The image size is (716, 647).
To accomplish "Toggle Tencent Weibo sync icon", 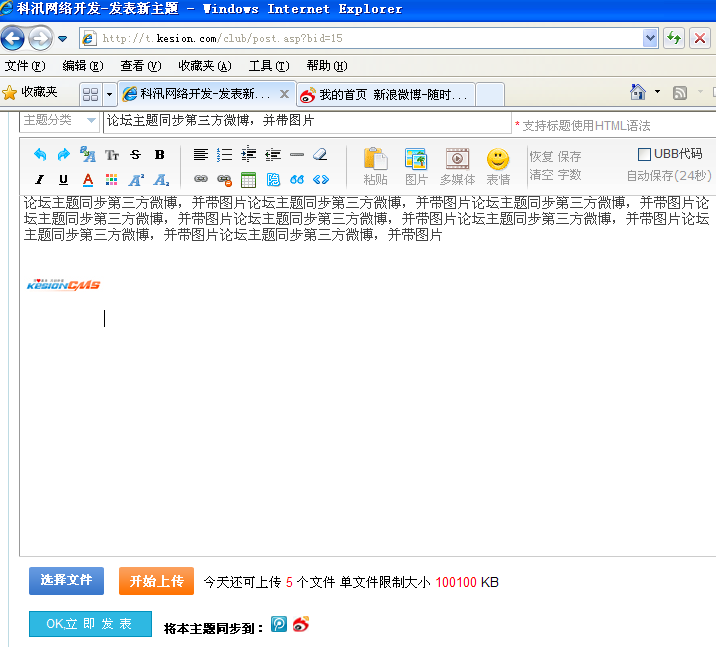I will pyautogui.click(x=279, y=624).
